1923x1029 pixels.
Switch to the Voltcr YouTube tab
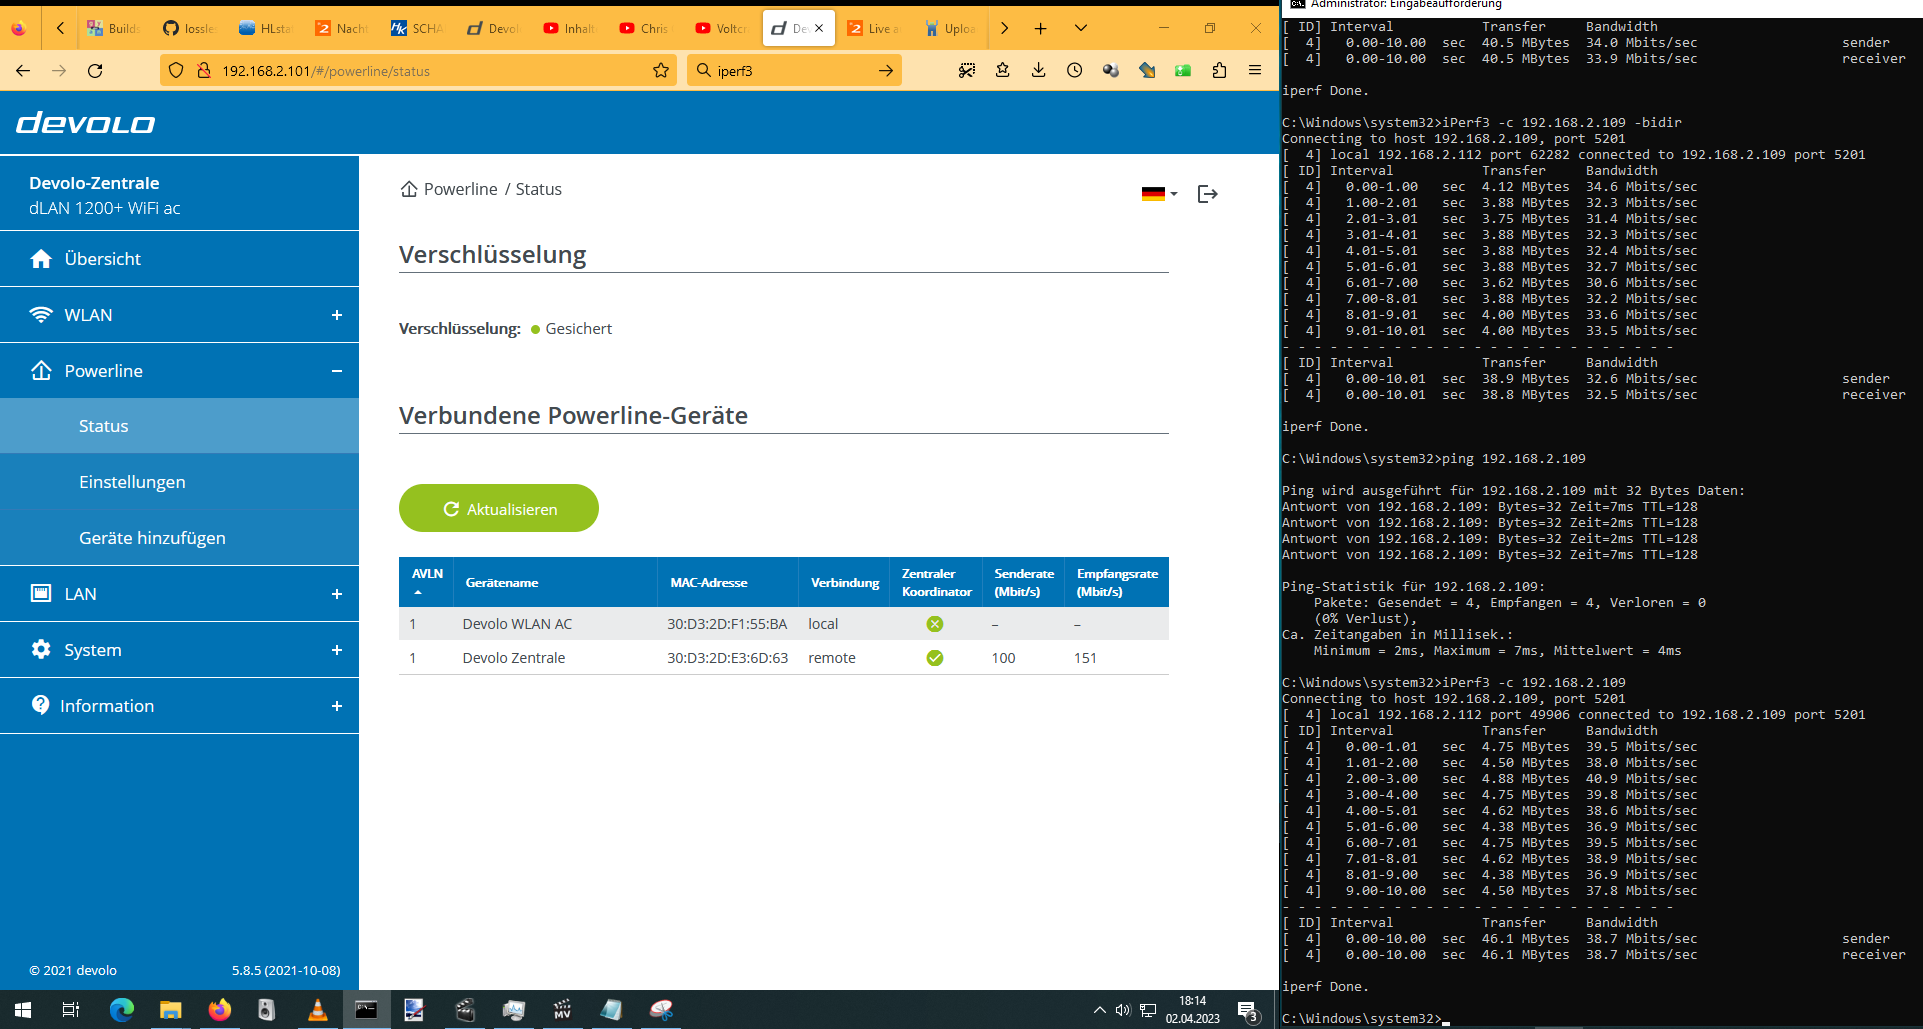722,28
